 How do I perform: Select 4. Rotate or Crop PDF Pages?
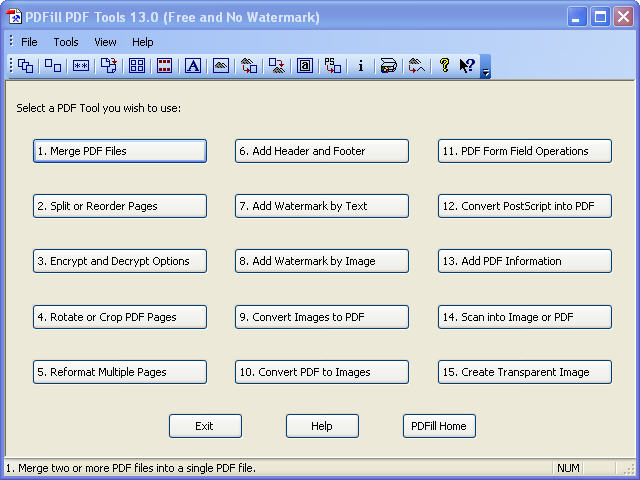click(120, 317)
